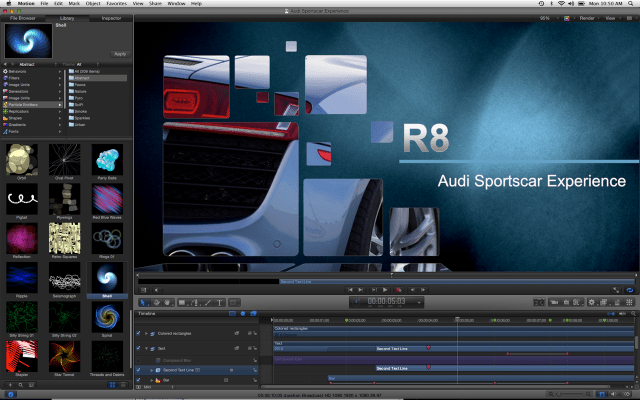The height and width of the screenshot is (400, 640).
Task: Toggle the Text group visibility checkbox
Action: (x=138, y=346)
